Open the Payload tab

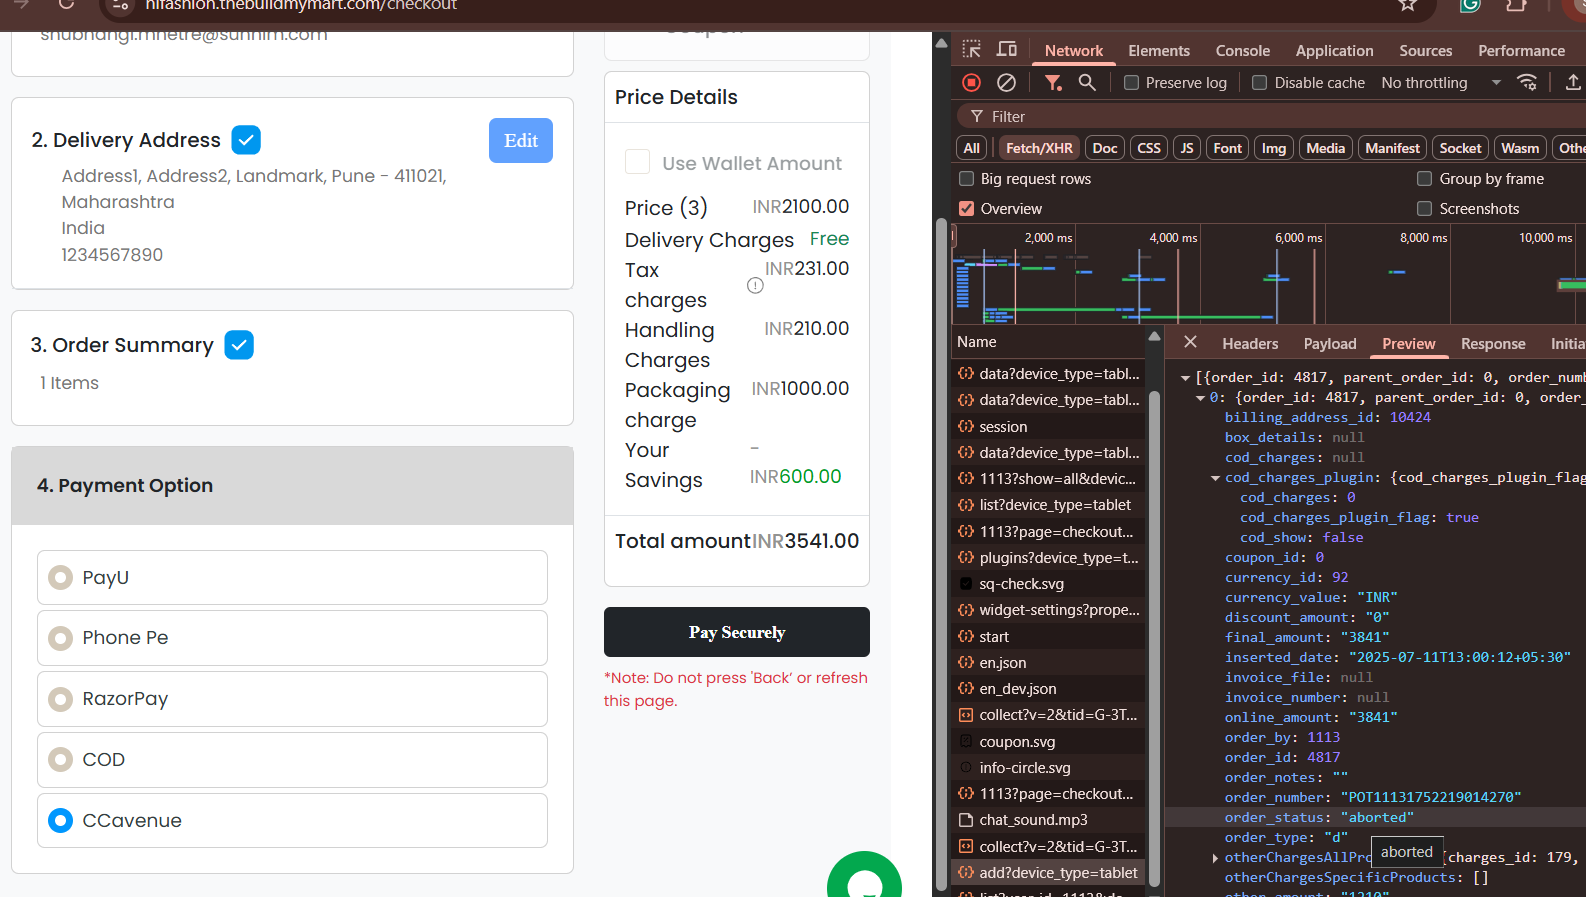point(1330,344)
